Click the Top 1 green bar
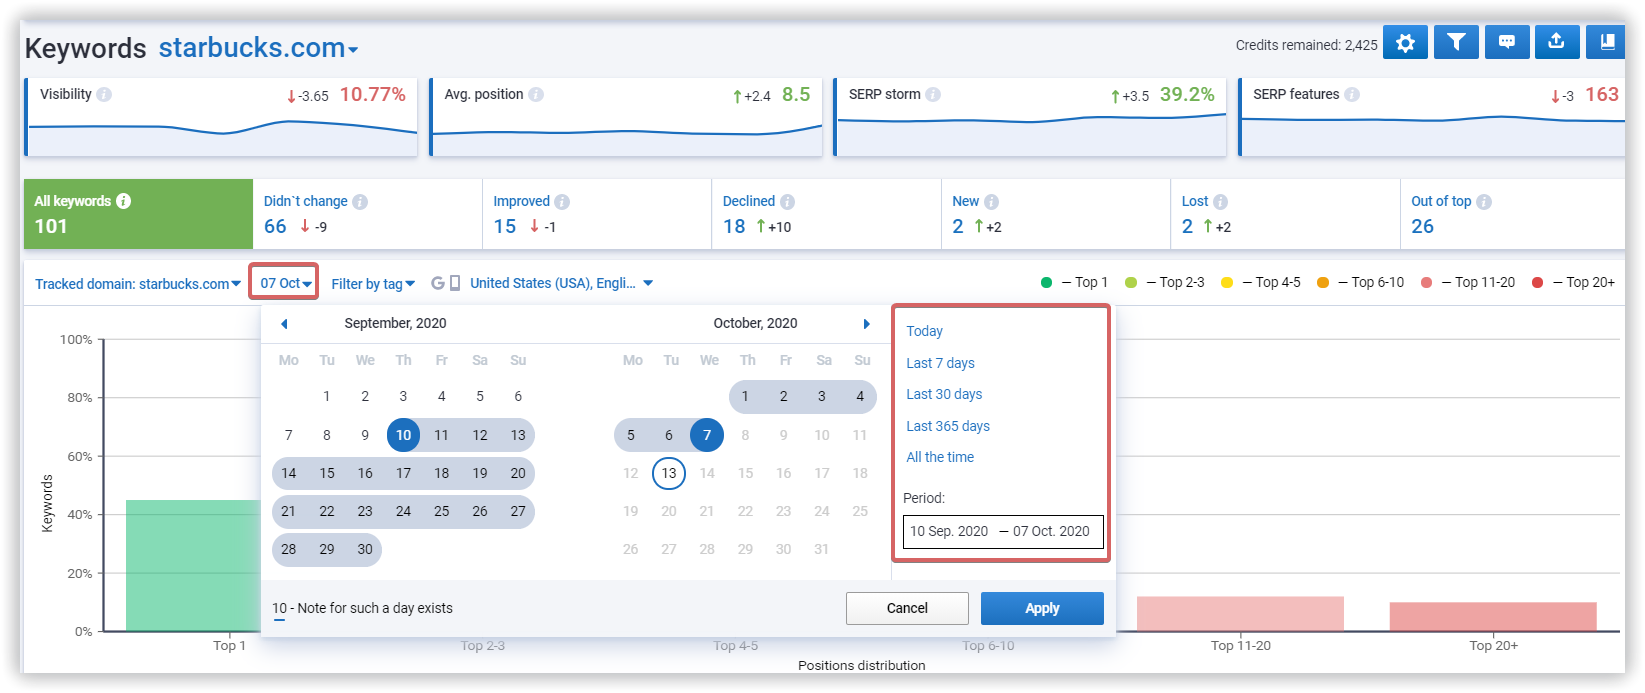This screenshot has width=1645, height=693. pyautogui.click(x=193, y=565)
